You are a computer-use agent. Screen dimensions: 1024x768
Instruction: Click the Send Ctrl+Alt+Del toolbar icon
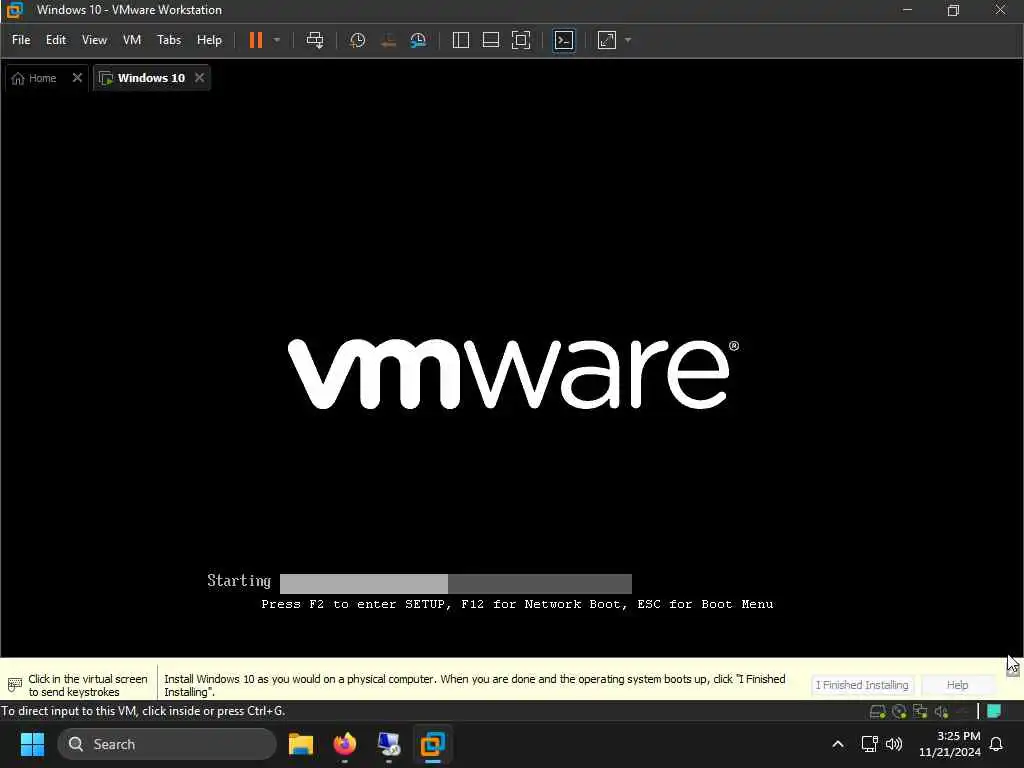315,40
